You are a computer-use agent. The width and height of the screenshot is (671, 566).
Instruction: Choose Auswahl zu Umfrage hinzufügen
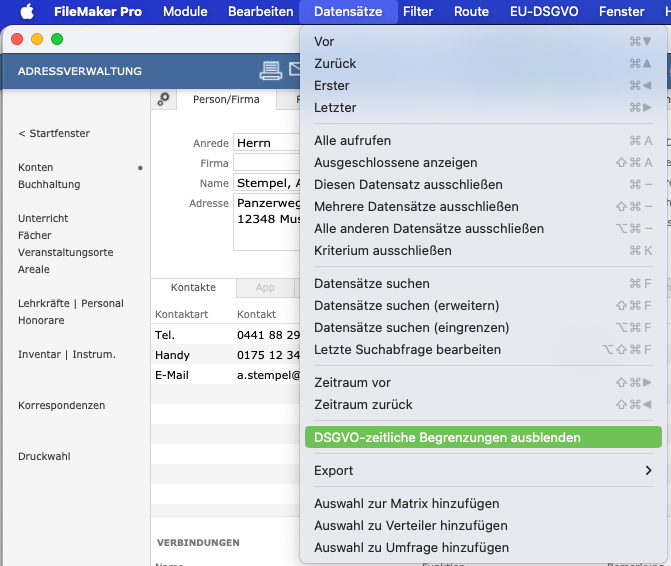click(483, 548)
